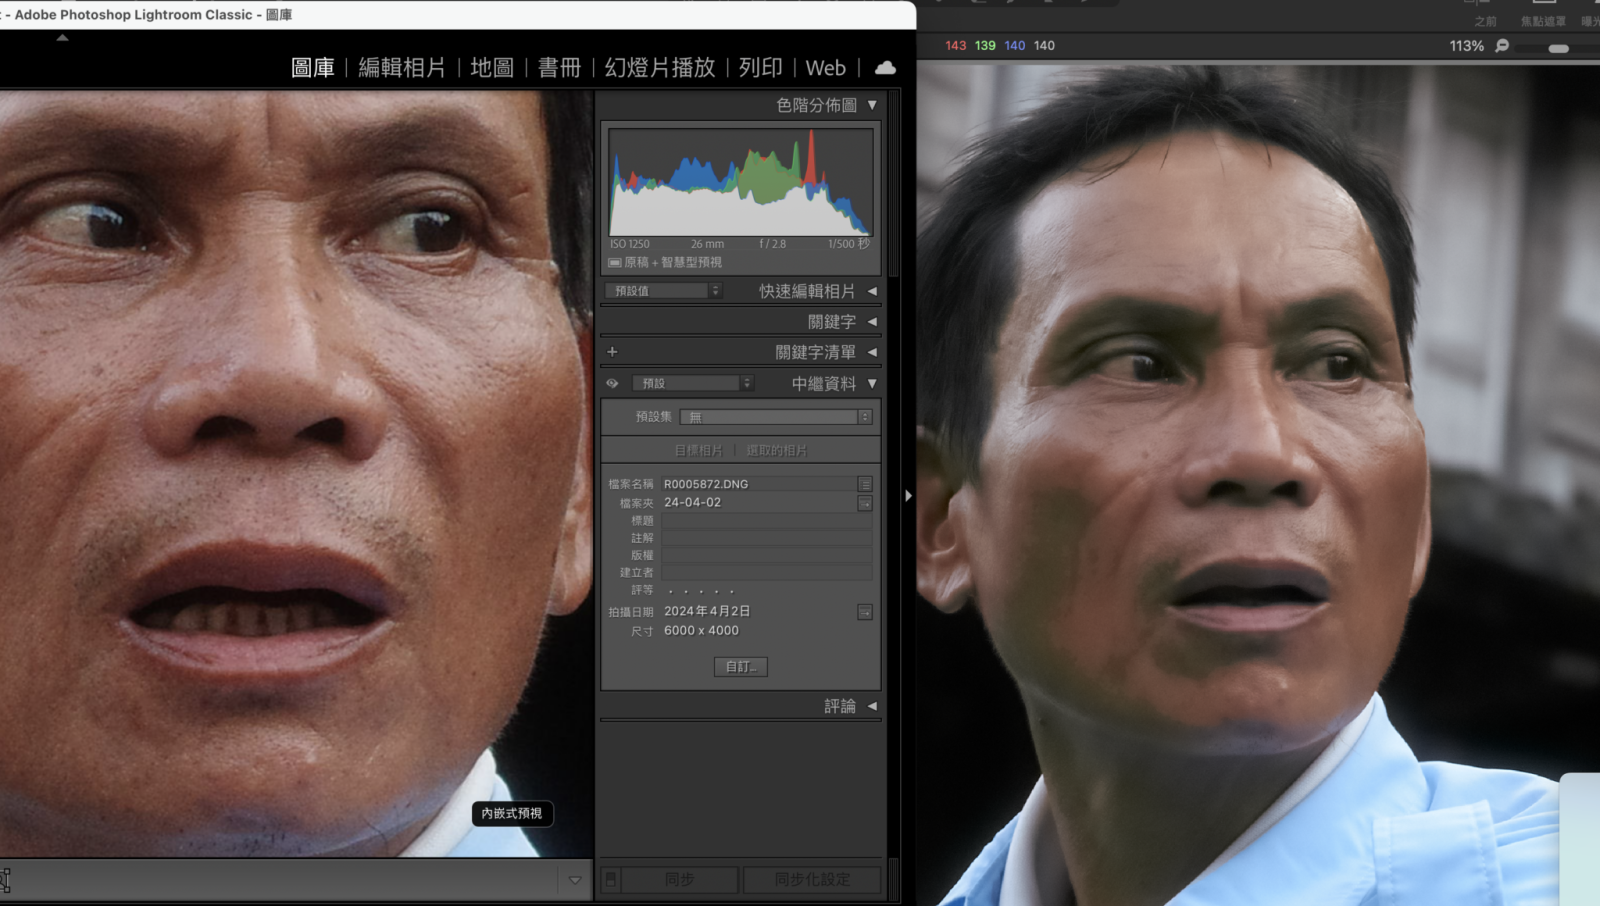Screen dimensions: 1600x906
Task: Expand the 評論 comments panel
Action: [x=872, y=706]
